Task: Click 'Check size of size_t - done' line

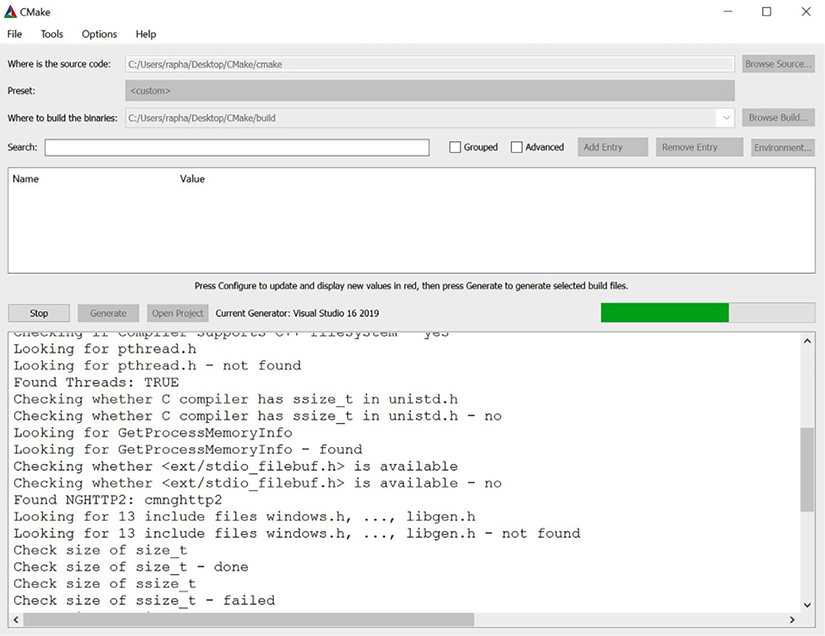Action: 131,567
